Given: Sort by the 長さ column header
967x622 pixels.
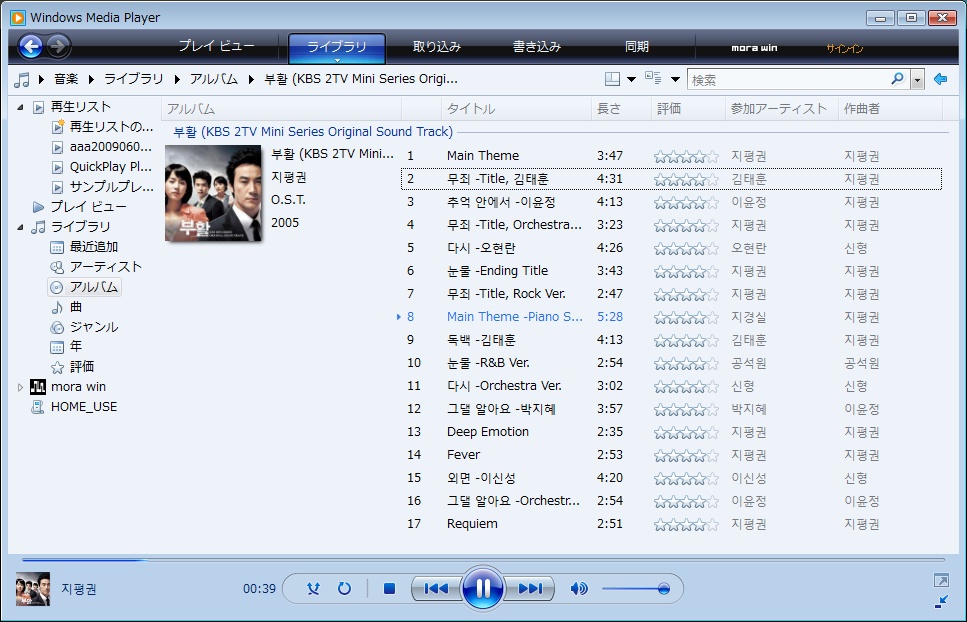Looking at the screenshot, I should [x=621, y=109].
